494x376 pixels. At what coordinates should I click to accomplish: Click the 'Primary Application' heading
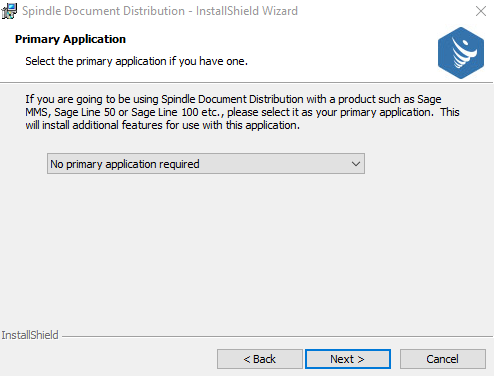70,39
